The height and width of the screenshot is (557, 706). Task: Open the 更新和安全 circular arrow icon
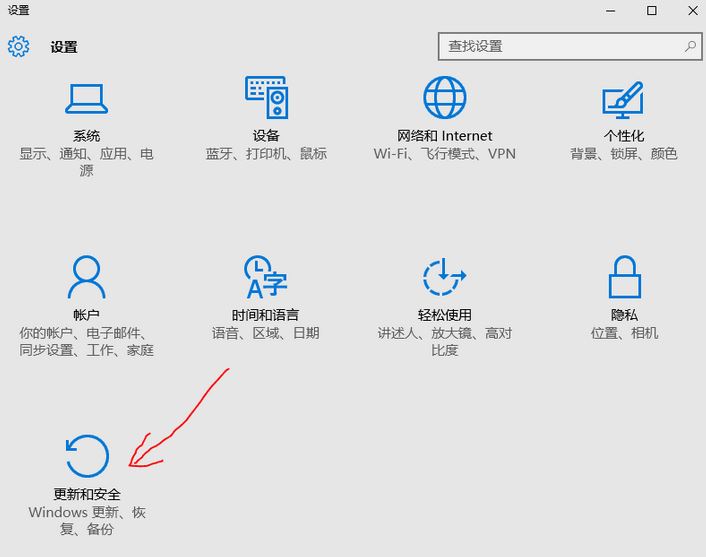point(86,456)
